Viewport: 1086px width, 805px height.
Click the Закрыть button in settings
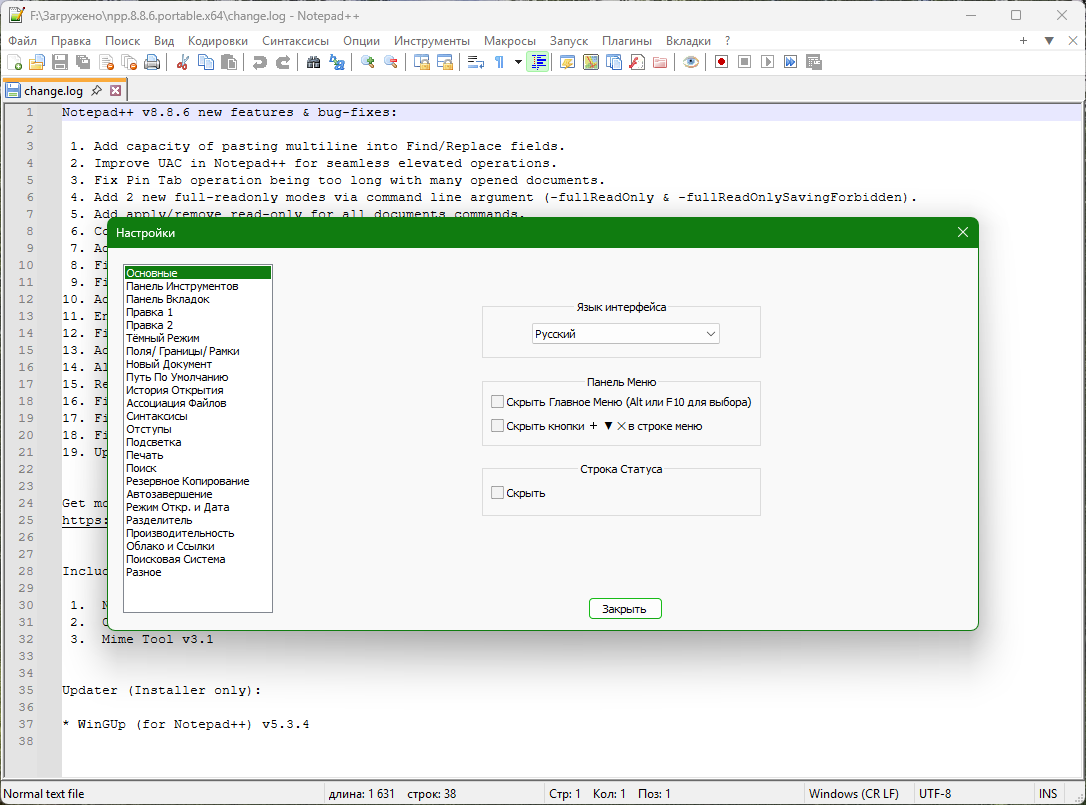click(625, 609)
